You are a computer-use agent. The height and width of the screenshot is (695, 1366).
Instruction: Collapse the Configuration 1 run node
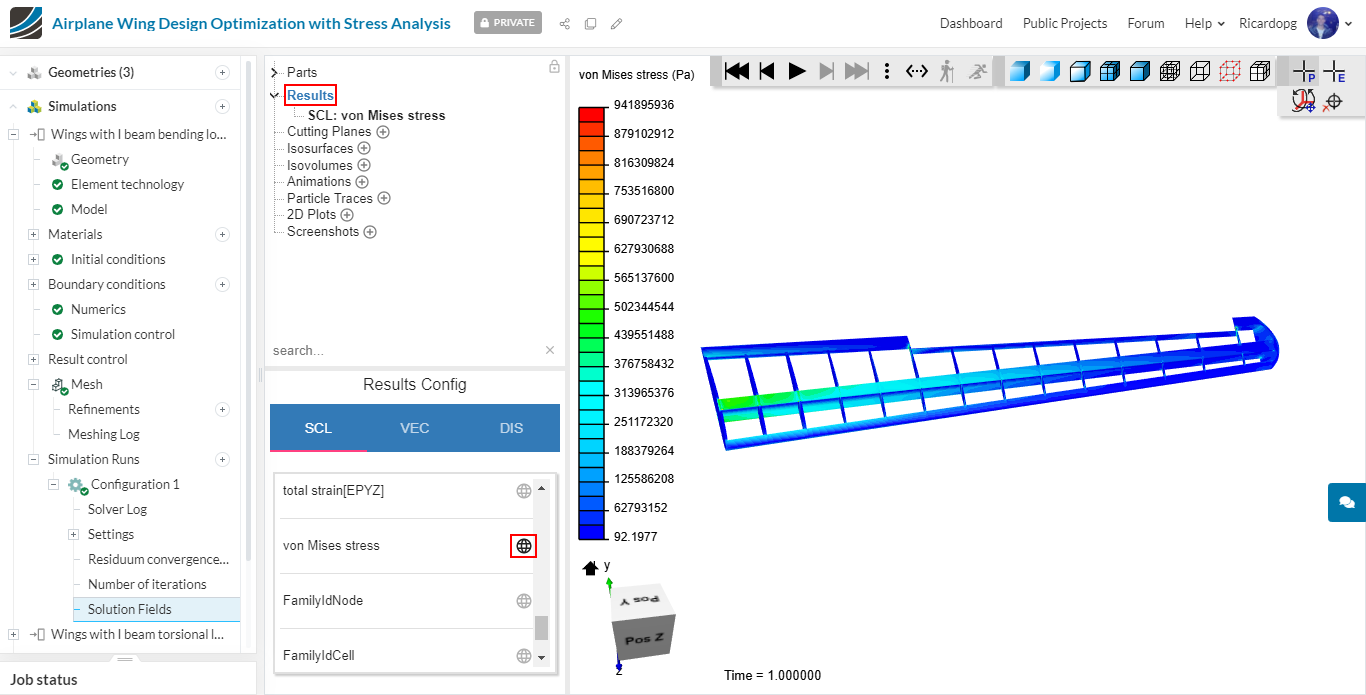click(54, 485)
